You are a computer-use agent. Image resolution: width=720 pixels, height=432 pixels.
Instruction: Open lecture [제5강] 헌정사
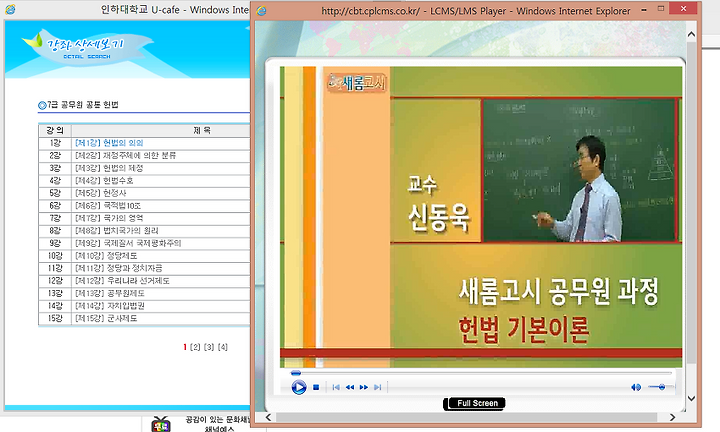coord(101,193)
